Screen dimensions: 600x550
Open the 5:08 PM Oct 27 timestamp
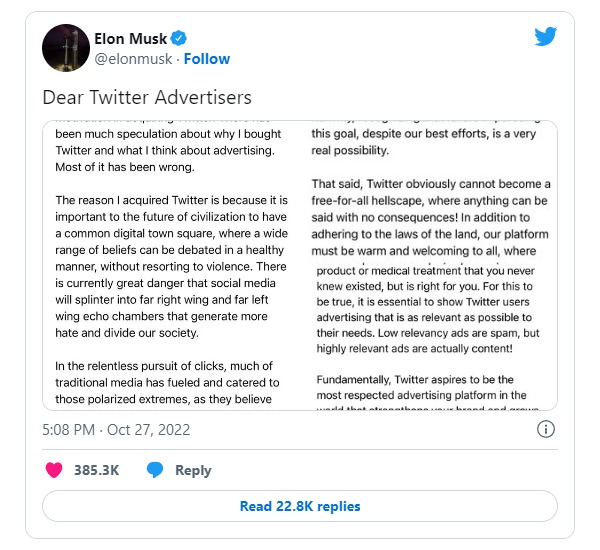(116, 430)
